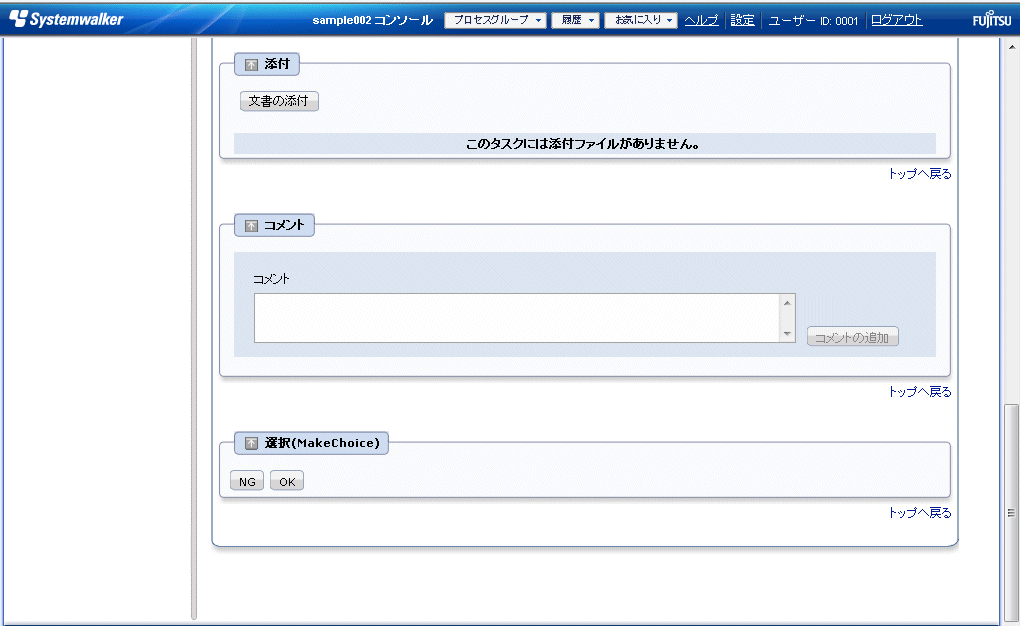Click the page's vertical scrollbar thumb

click(x=1010, y=510)
